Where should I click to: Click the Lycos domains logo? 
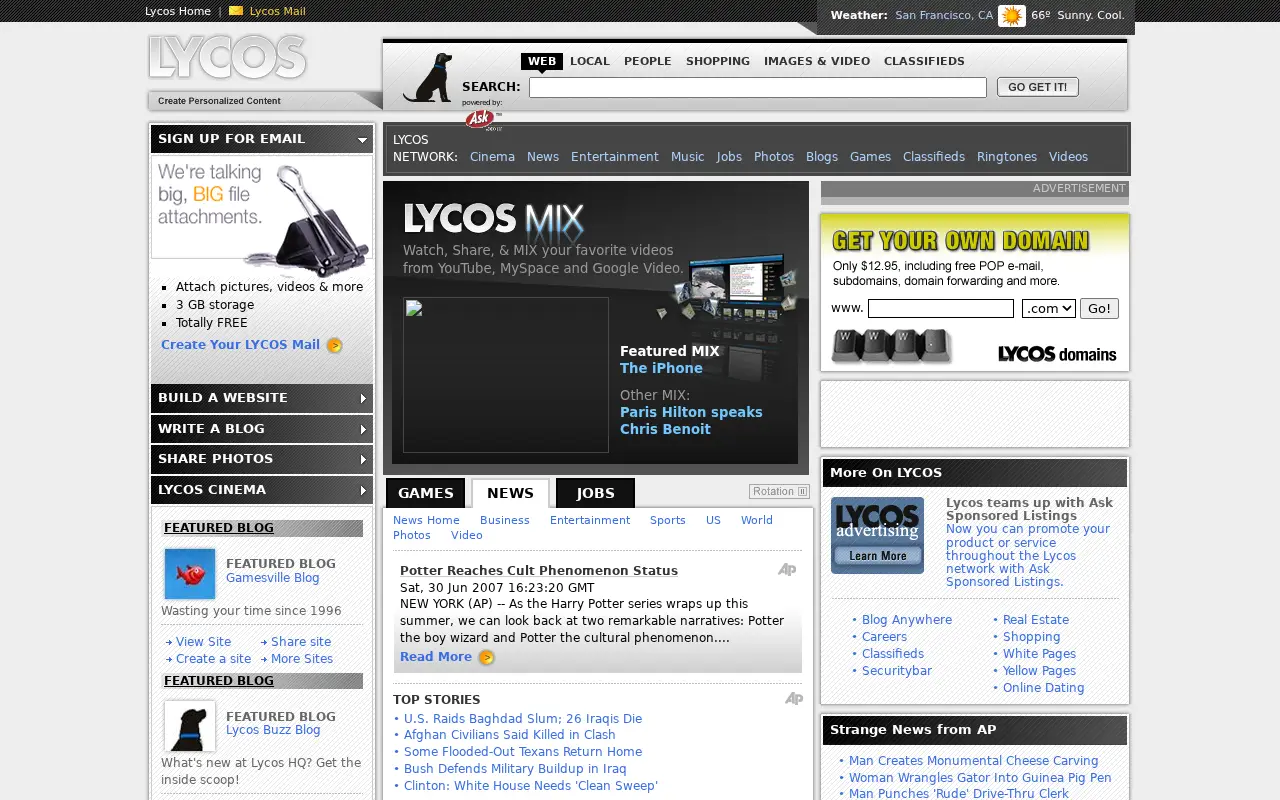[x=1057, y=354]
